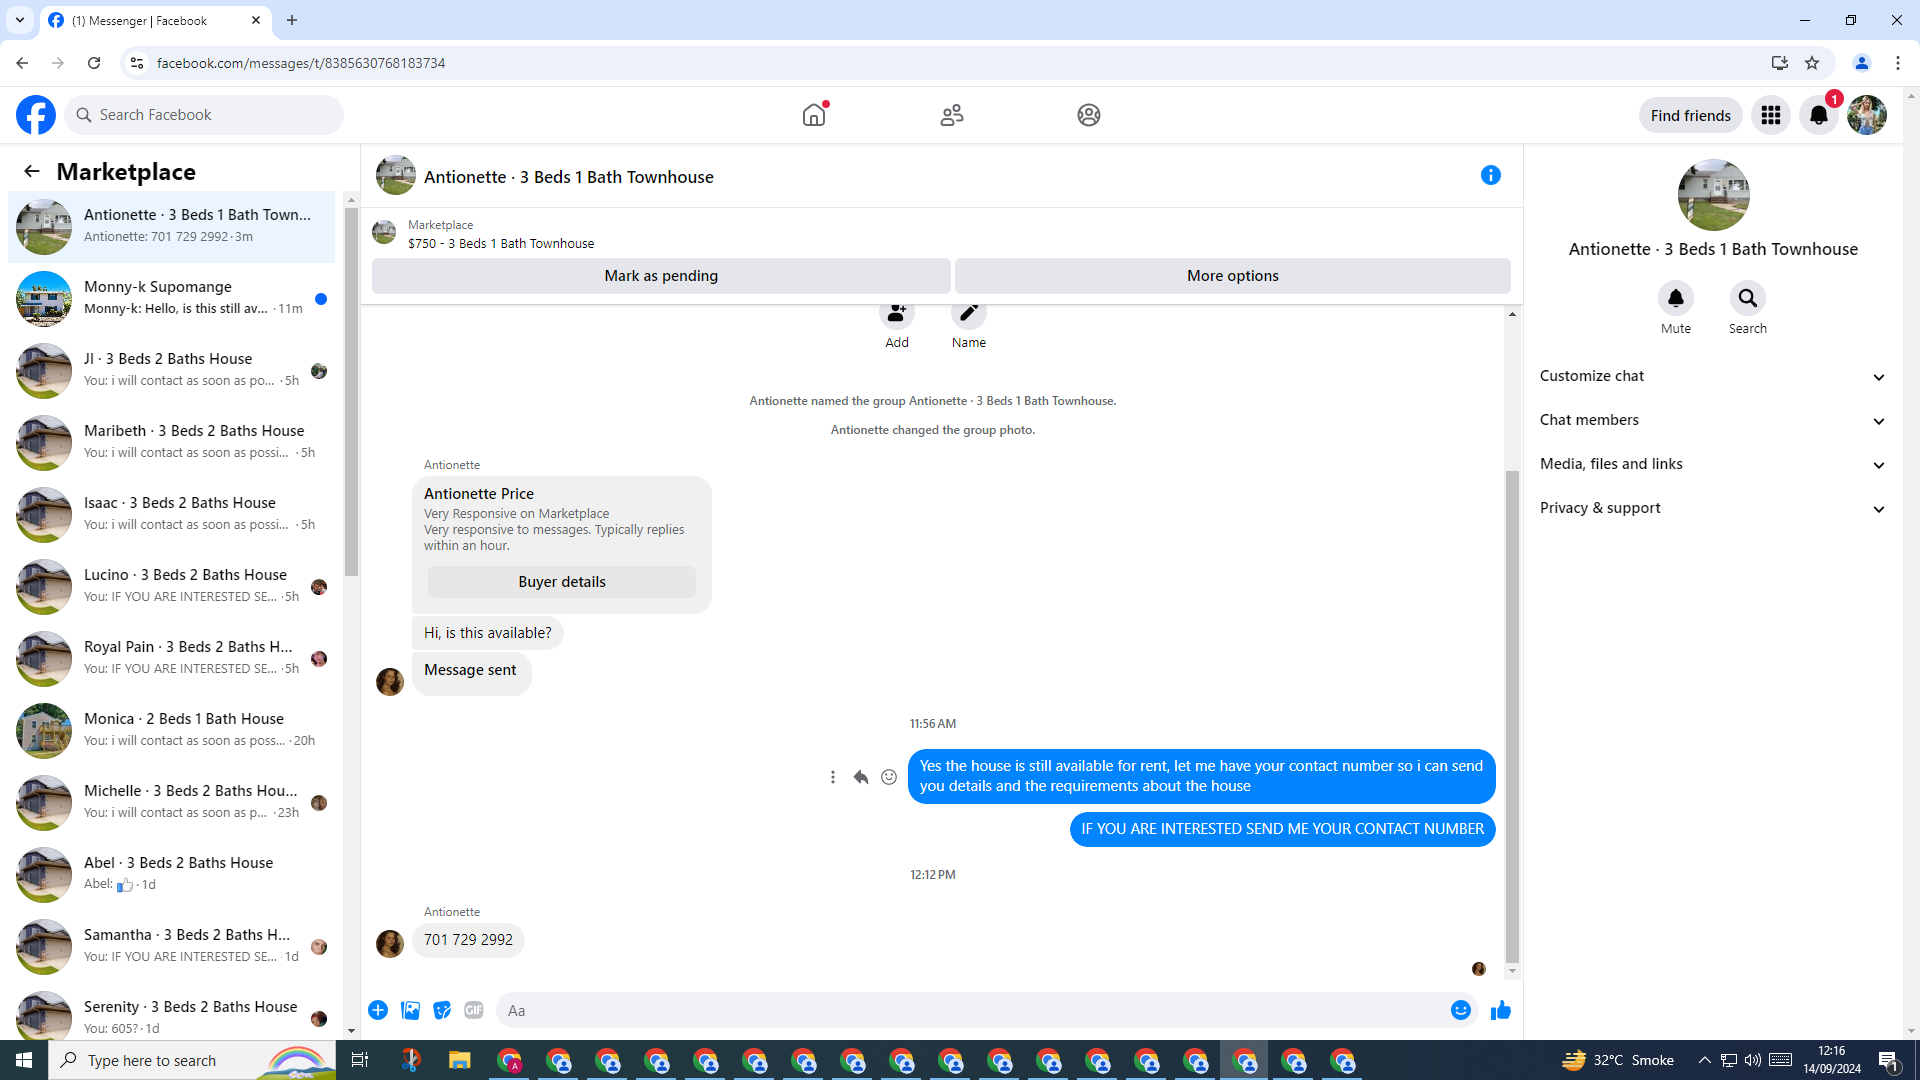Reply to the blue availability message
The width and height of the screenshot is (1920, 1080).
[x=860, y=777]
